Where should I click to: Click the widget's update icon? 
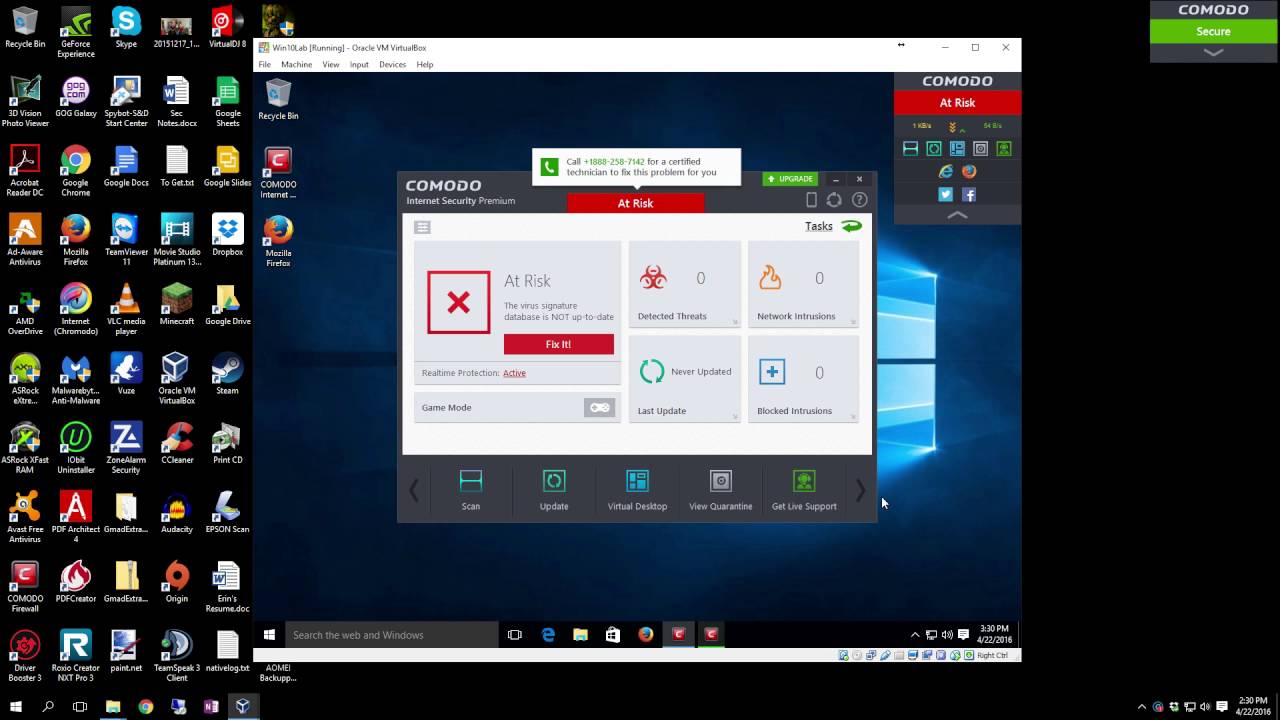coord(934,148)
